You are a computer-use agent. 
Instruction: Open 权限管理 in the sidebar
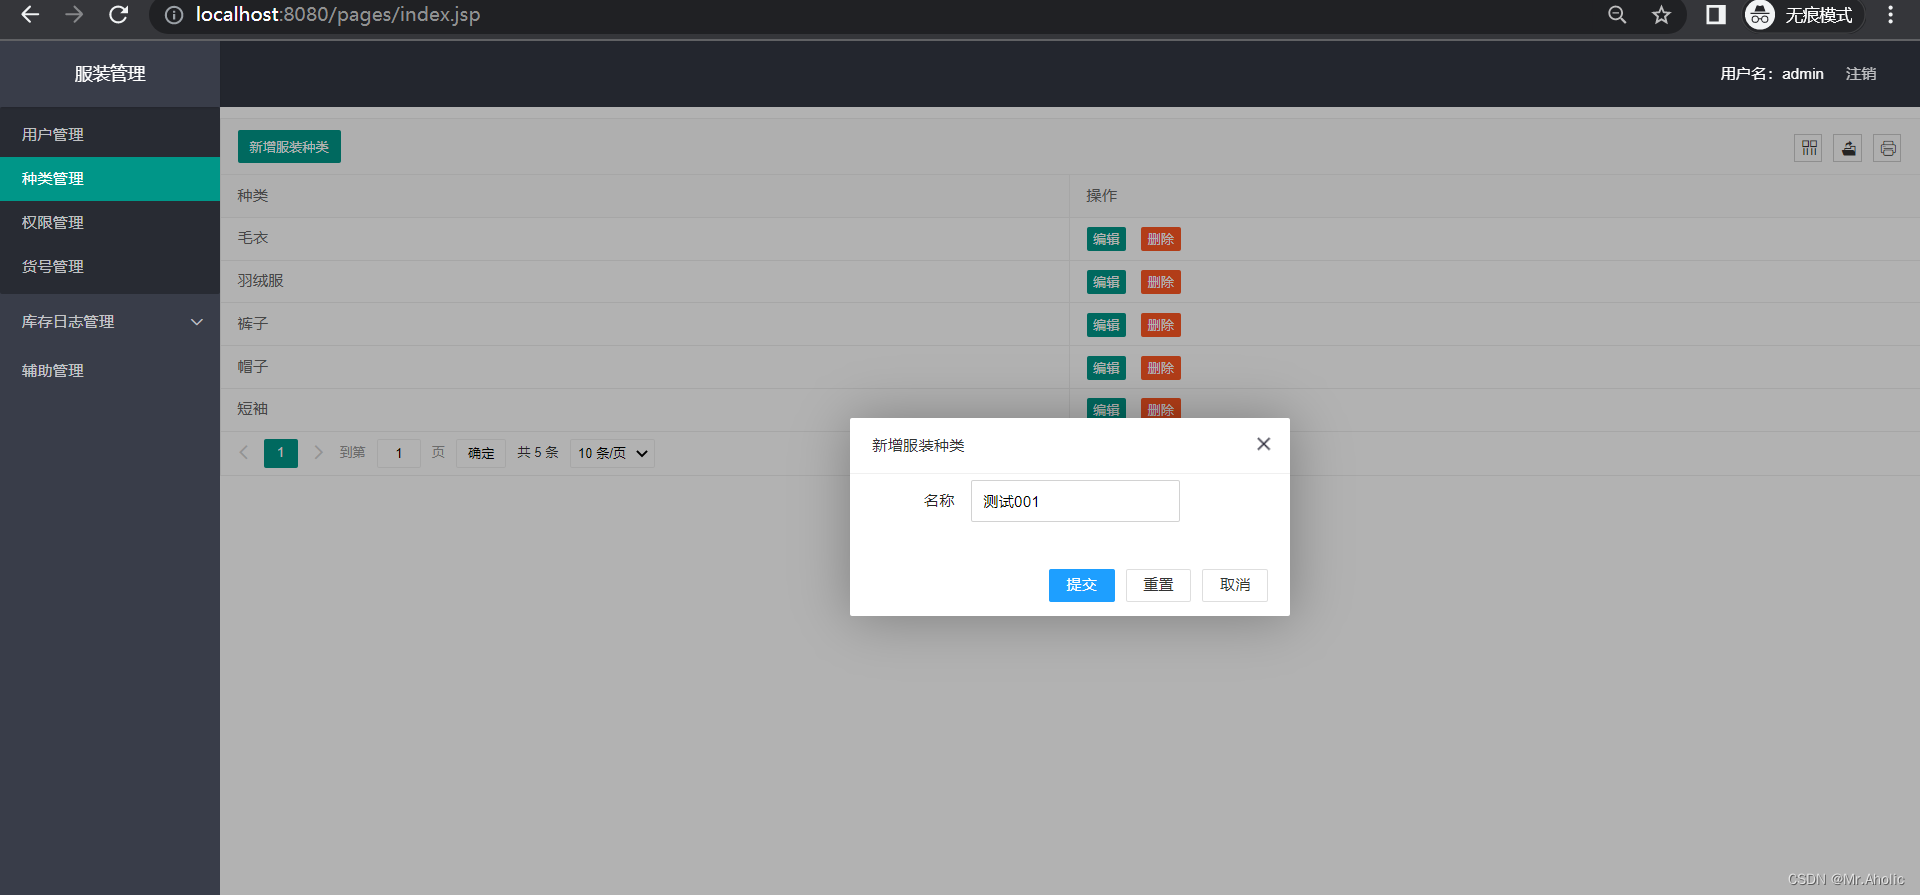[x=110, y=223]
